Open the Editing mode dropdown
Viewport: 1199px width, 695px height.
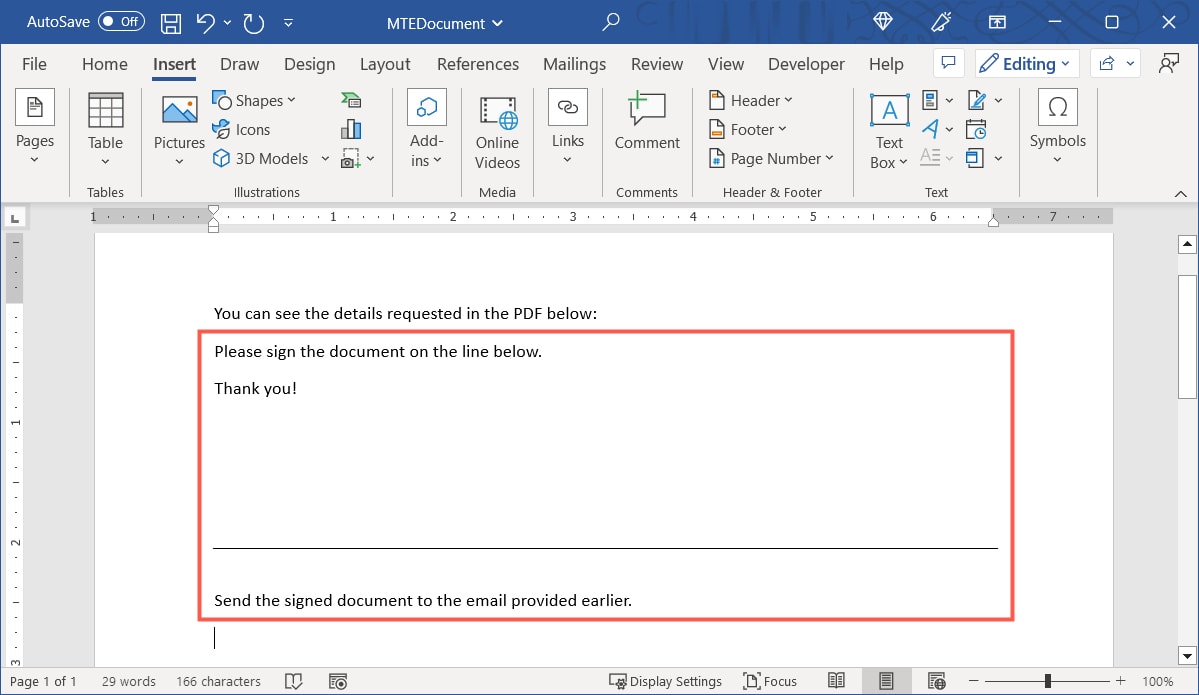point(1026,63)
